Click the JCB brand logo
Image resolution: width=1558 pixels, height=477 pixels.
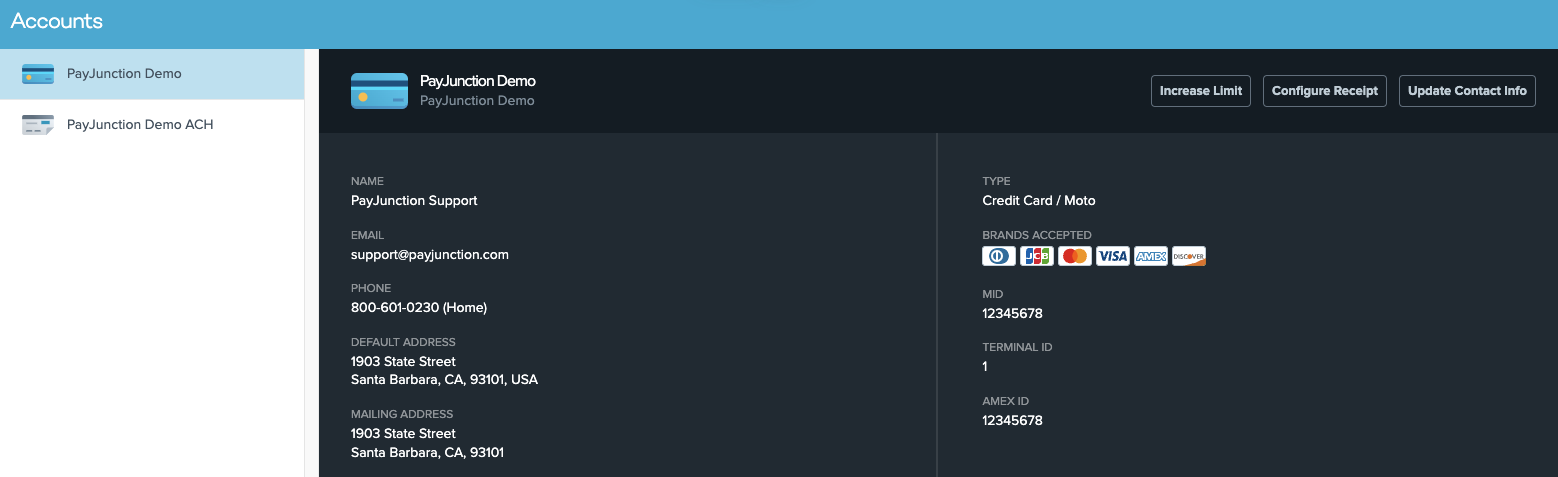[x=1037, y=257]
